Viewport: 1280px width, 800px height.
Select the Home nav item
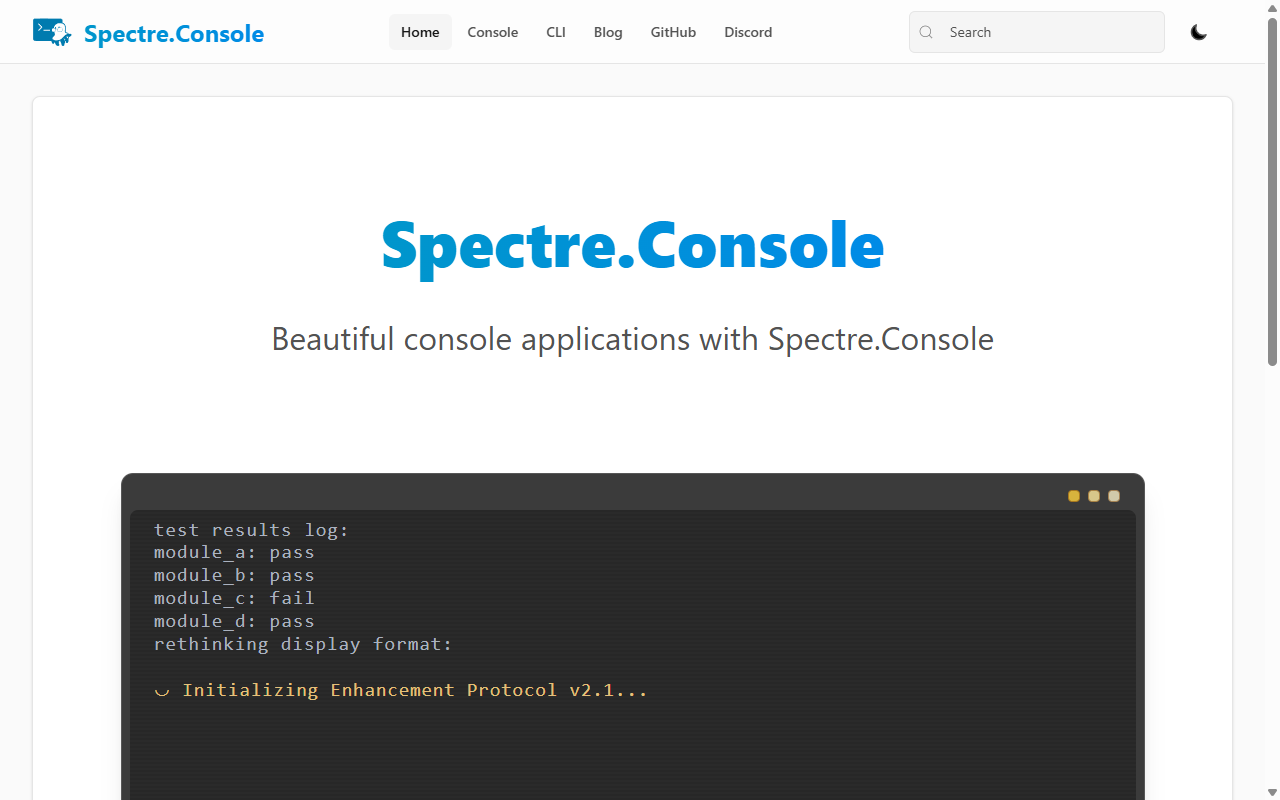pos(420,32)
